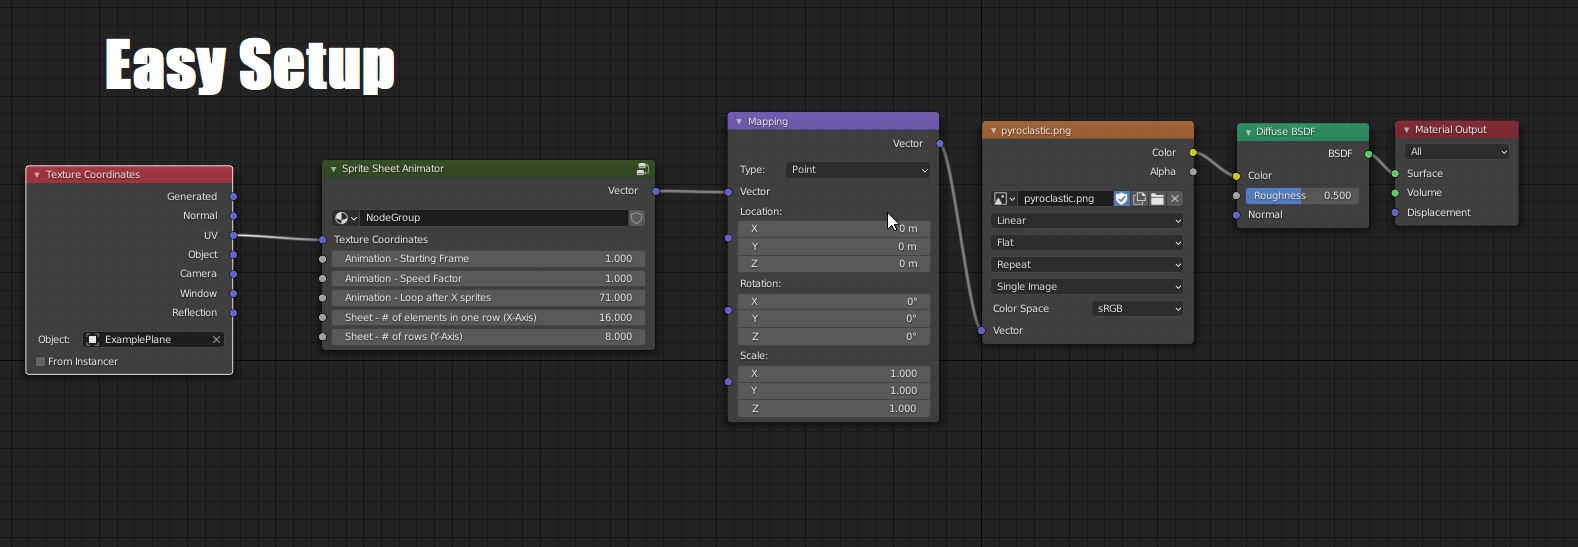Click the Camera output socket

233,274
